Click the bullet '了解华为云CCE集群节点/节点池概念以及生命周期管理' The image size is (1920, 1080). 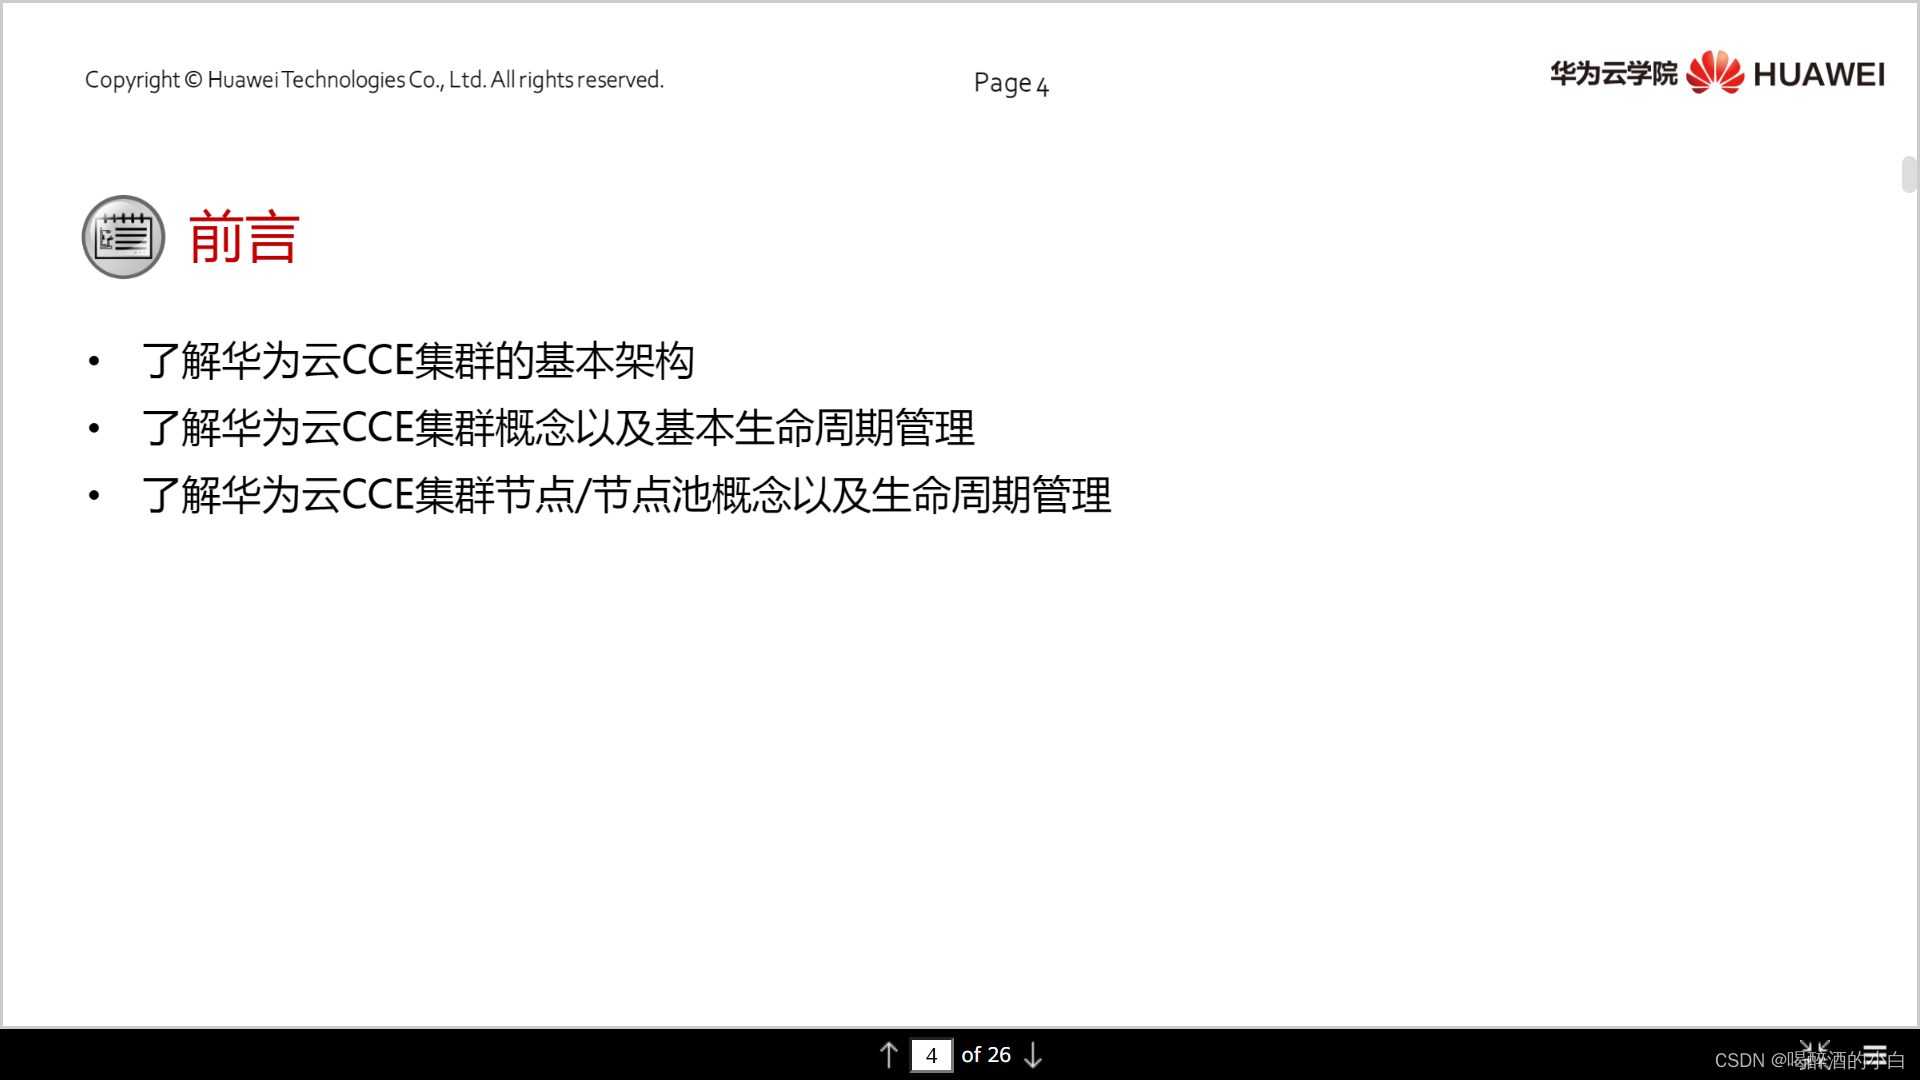[627, 495]
